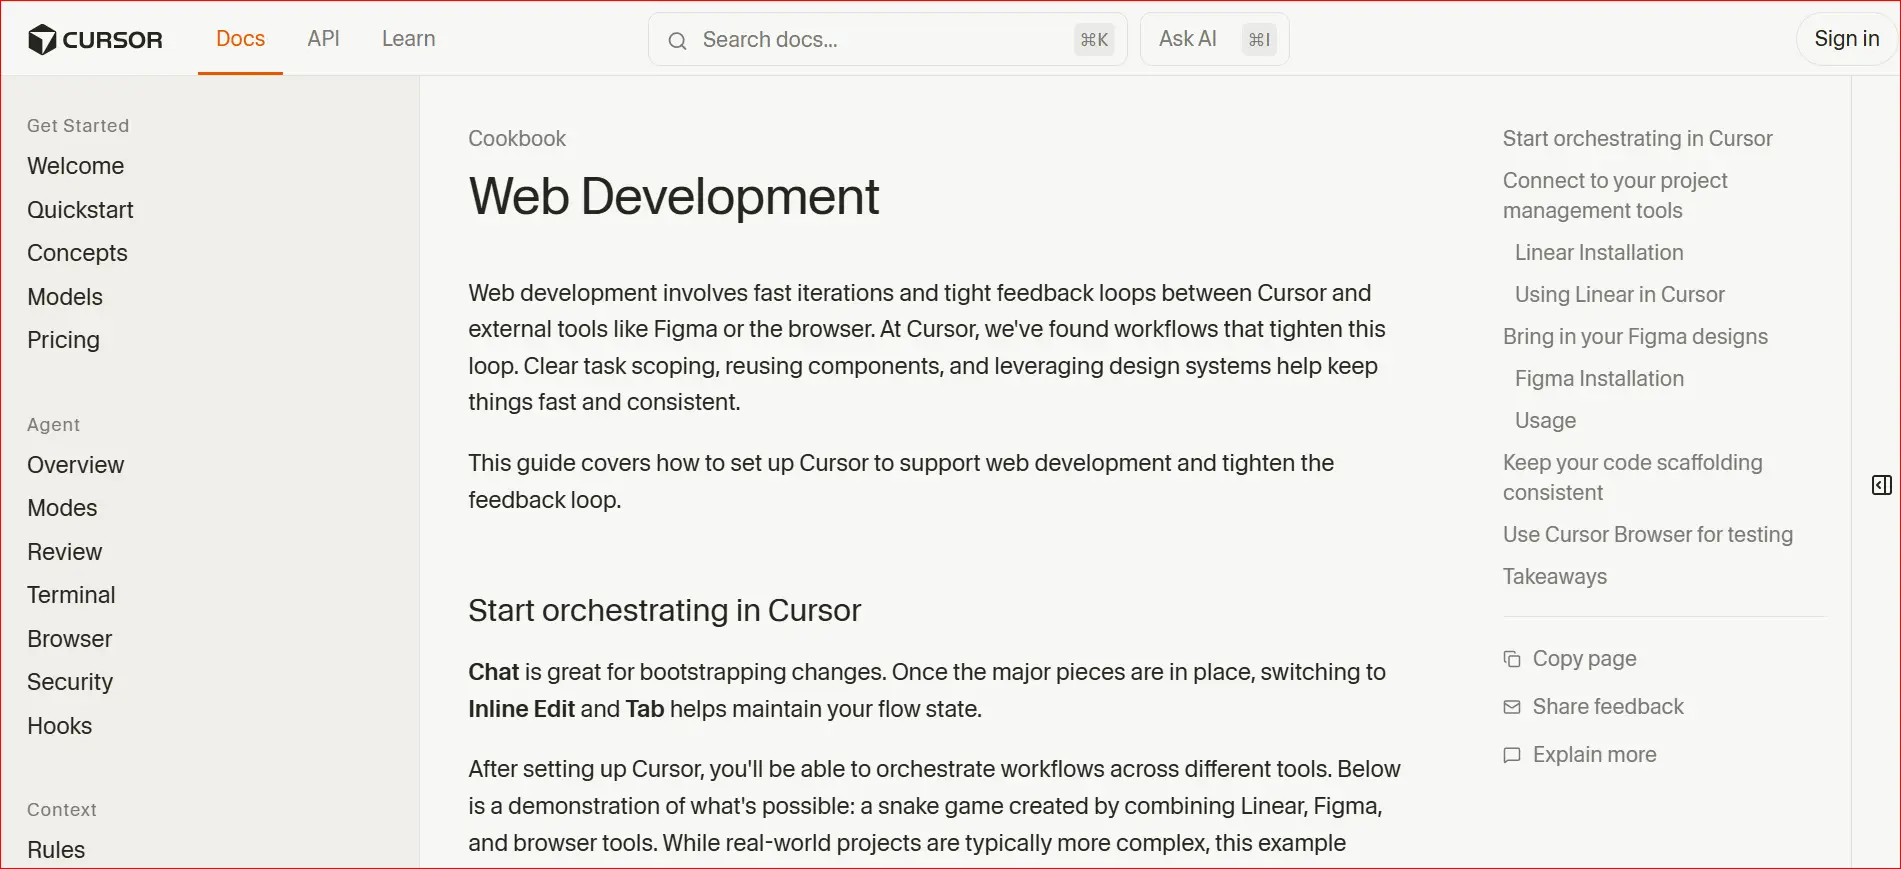This screenshot has width=1901, height=869.
Task: Switch to the API tab
Action: pos(323,39)
